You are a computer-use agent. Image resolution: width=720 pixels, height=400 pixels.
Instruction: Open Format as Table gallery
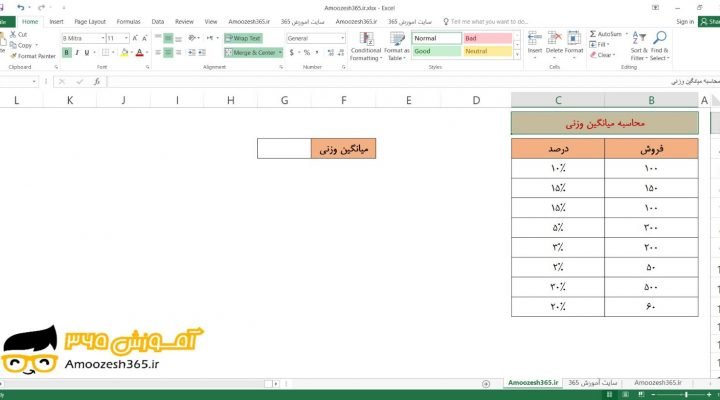point(397,46)
